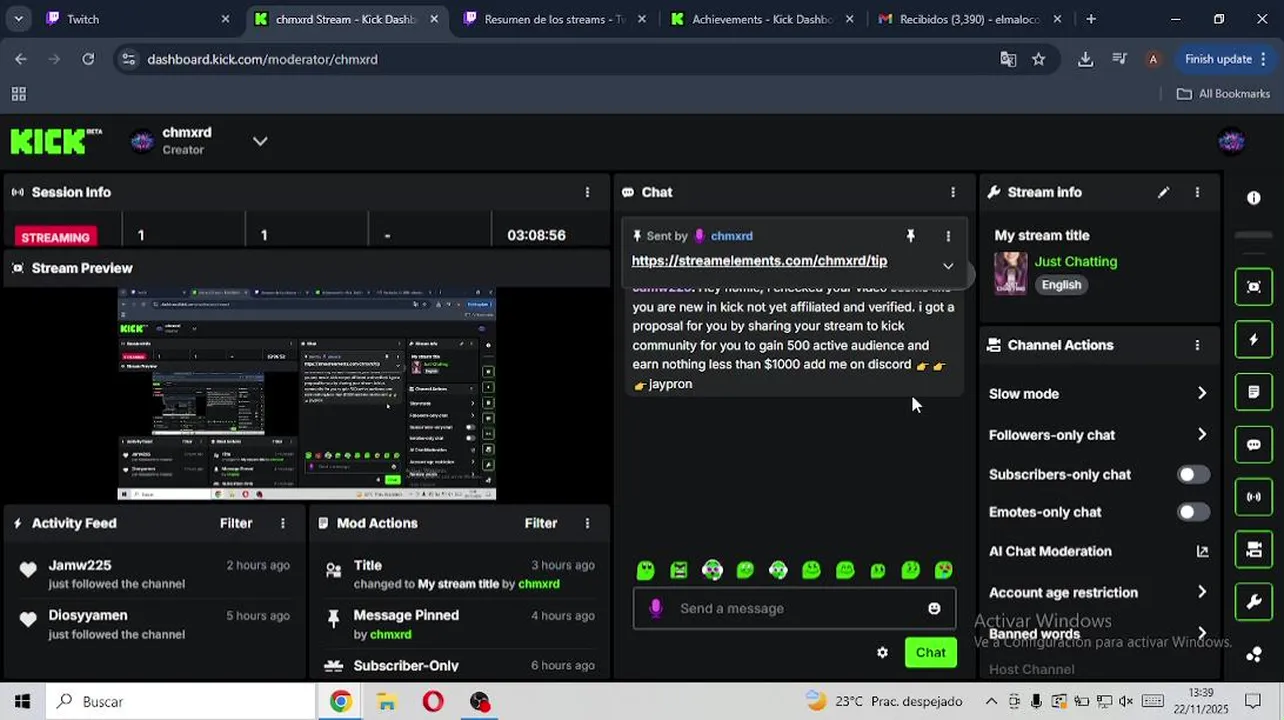Click the pin icon on pinned message

pyautogui.click(x=910, y=236)
